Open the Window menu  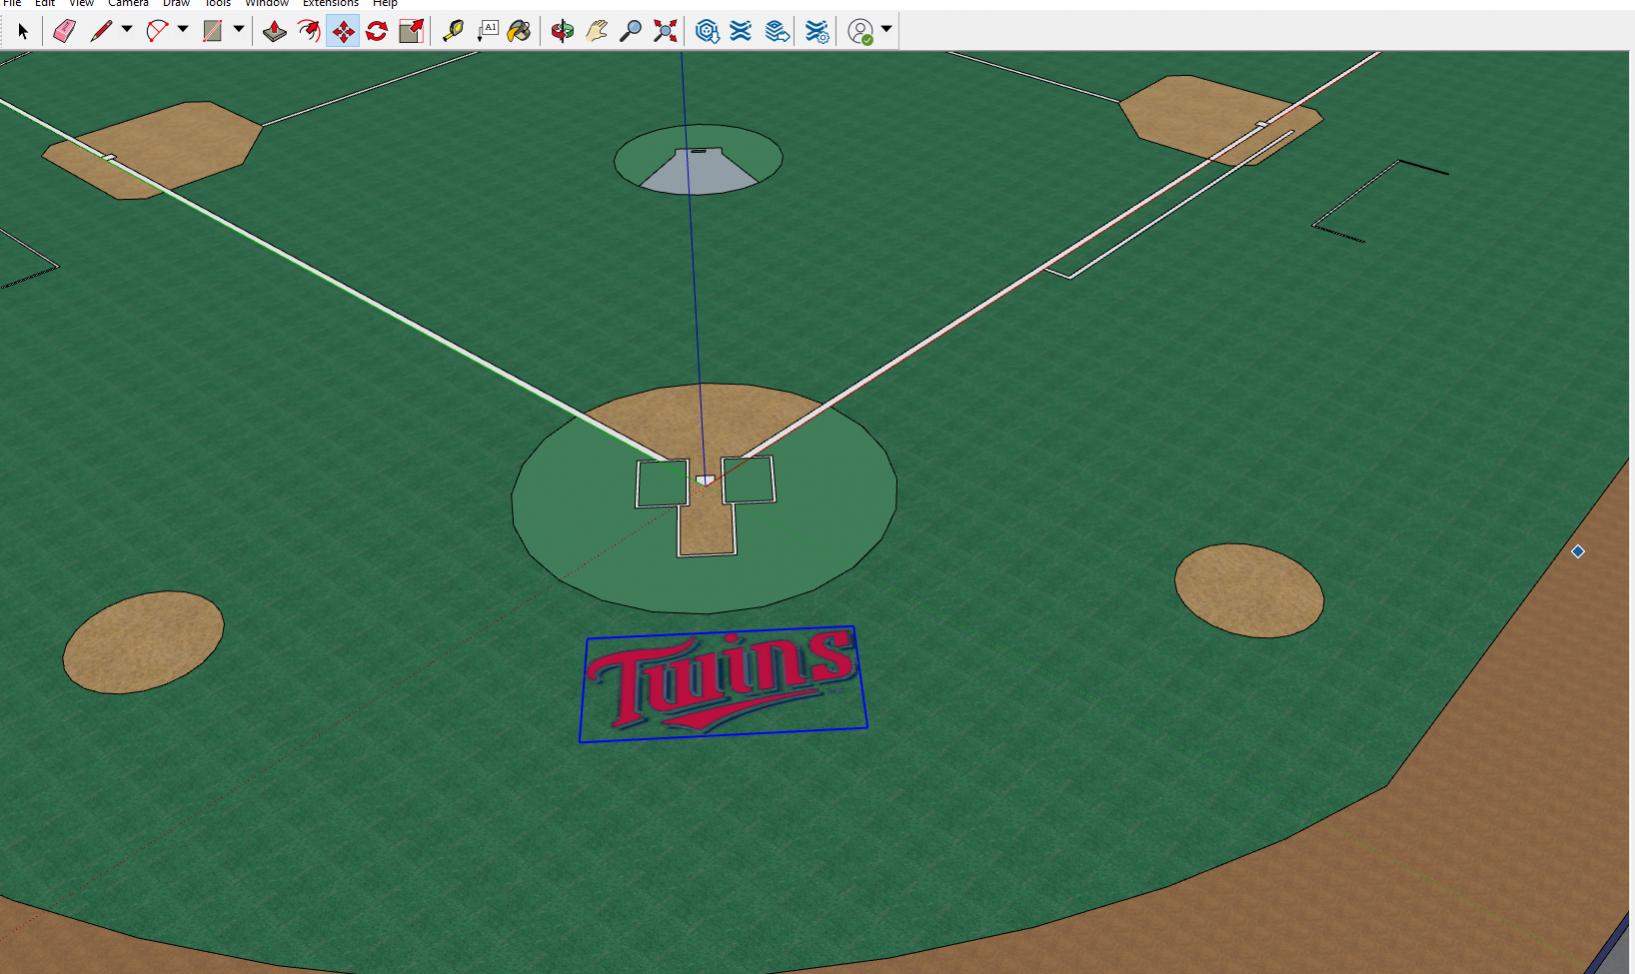click(267, 4)
